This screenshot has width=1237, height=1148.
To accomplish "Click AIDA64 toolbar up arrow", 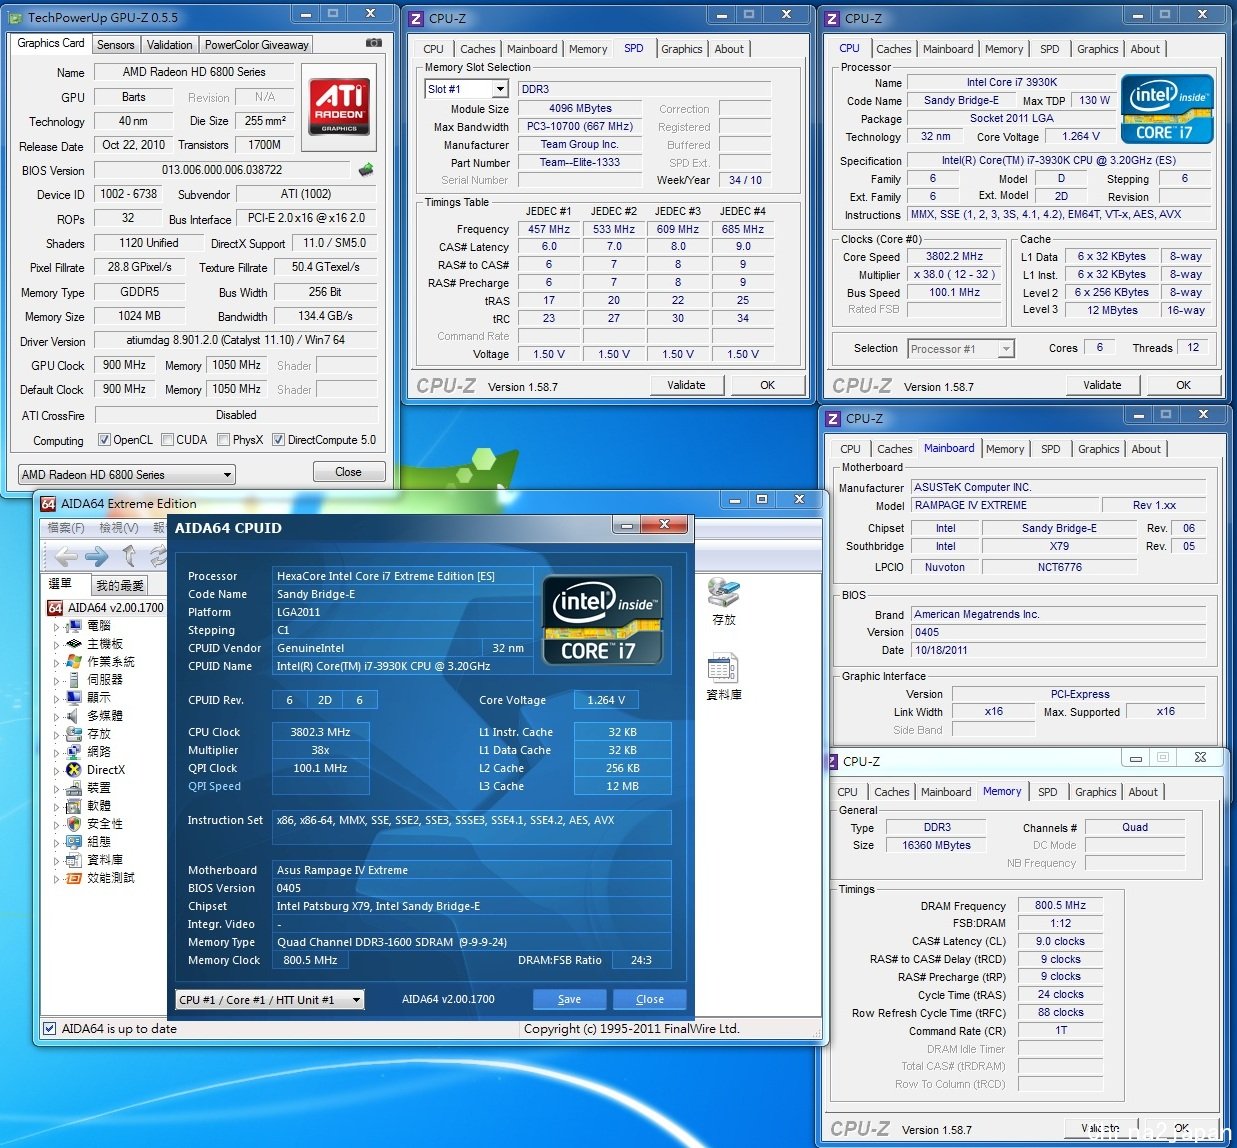I will click(x=129, y=556).
